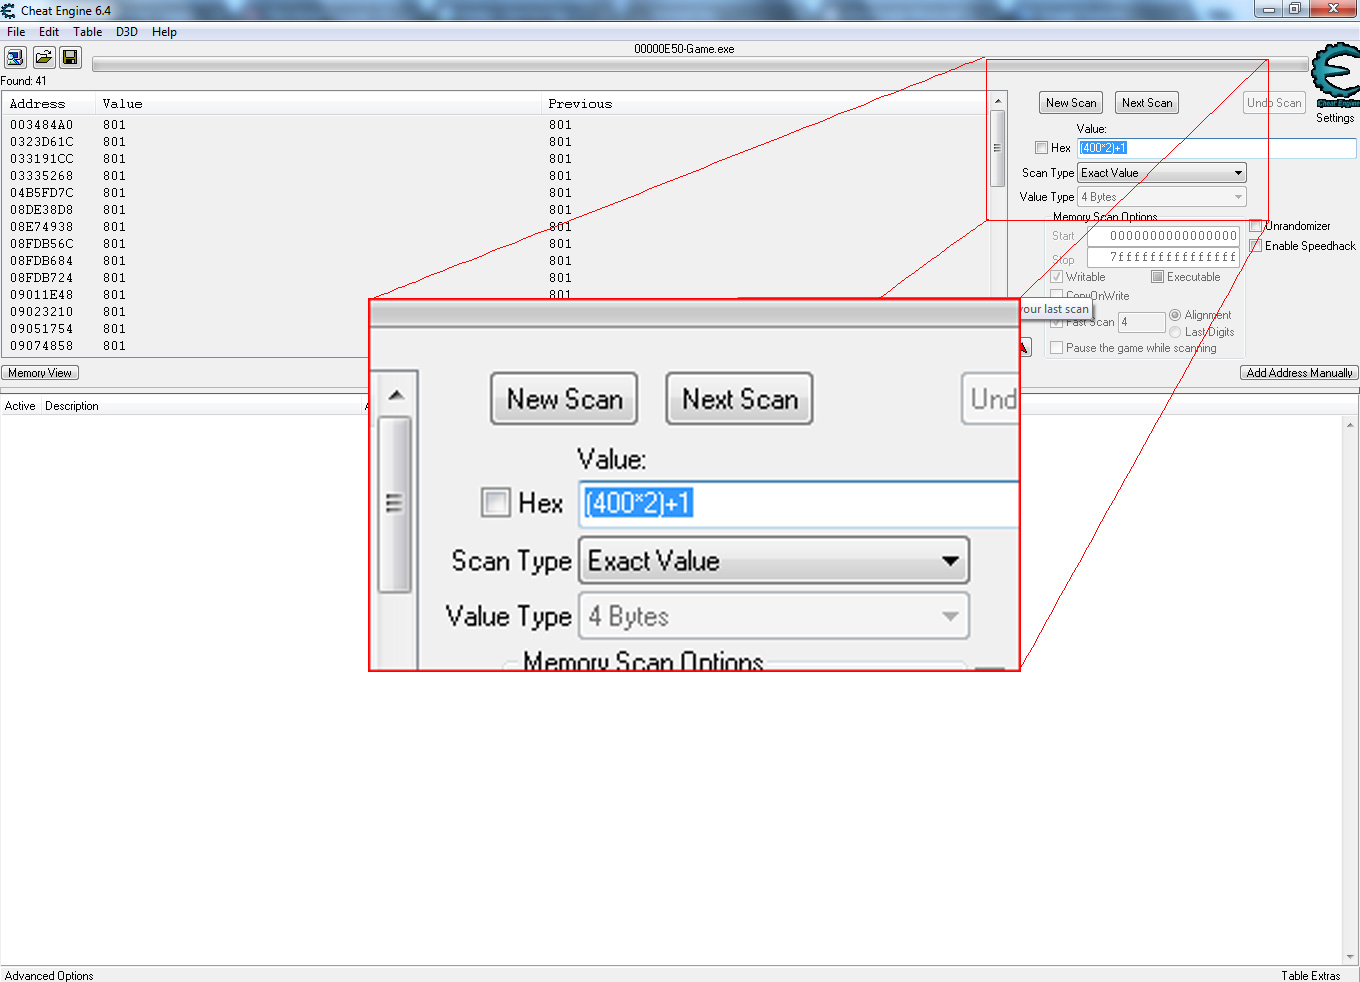This screenshot has width=1360, height=982.
Task: Click the restore window button in the title bar
Action: coord(1295,9)
